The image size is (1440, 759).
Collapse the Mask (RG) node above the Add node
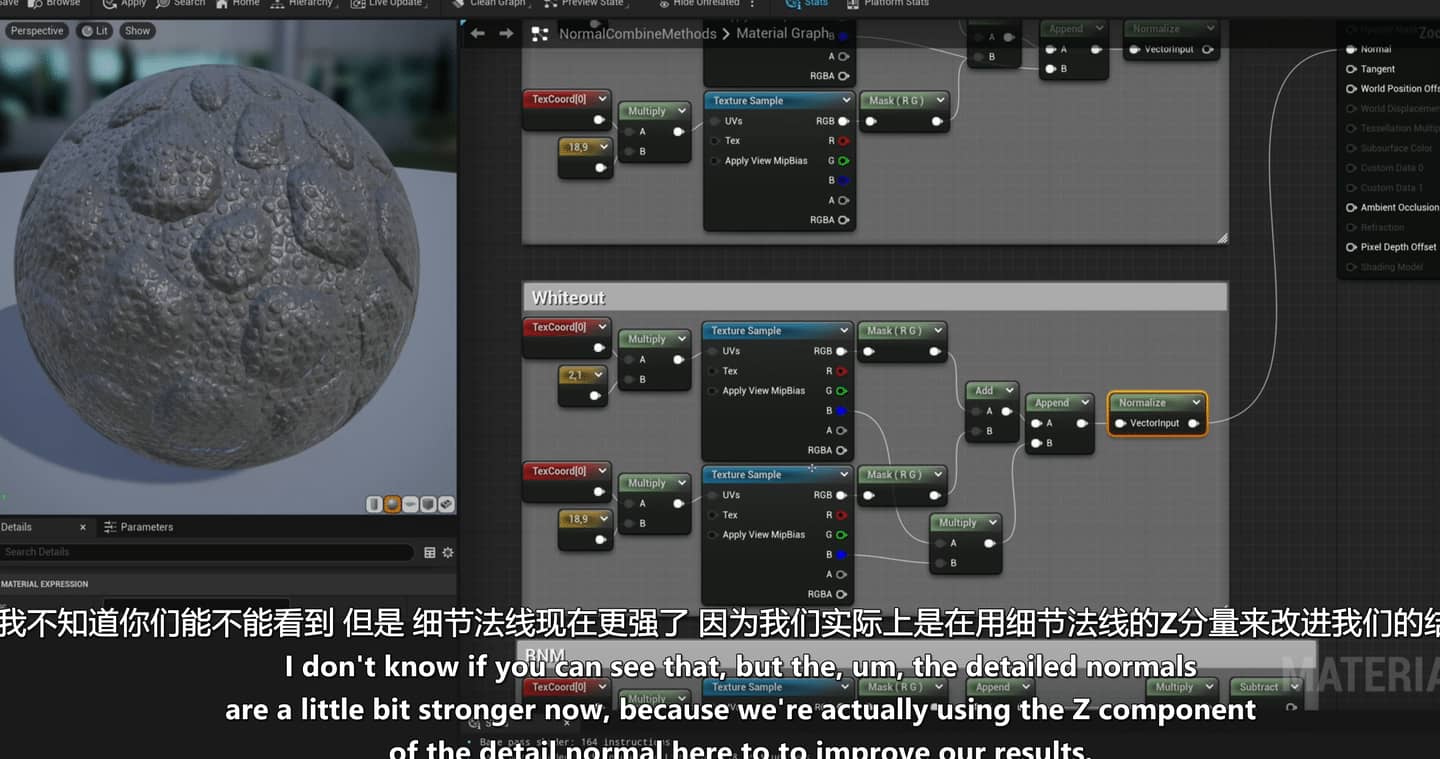[937, 330]
